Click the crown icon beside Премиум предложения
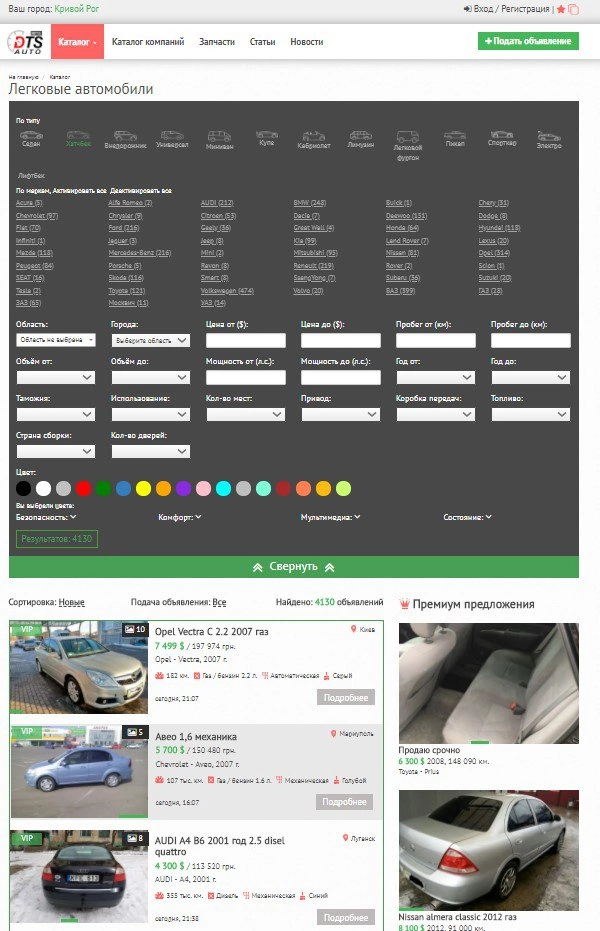Screen dimensions: 600x931 [405, 604]
